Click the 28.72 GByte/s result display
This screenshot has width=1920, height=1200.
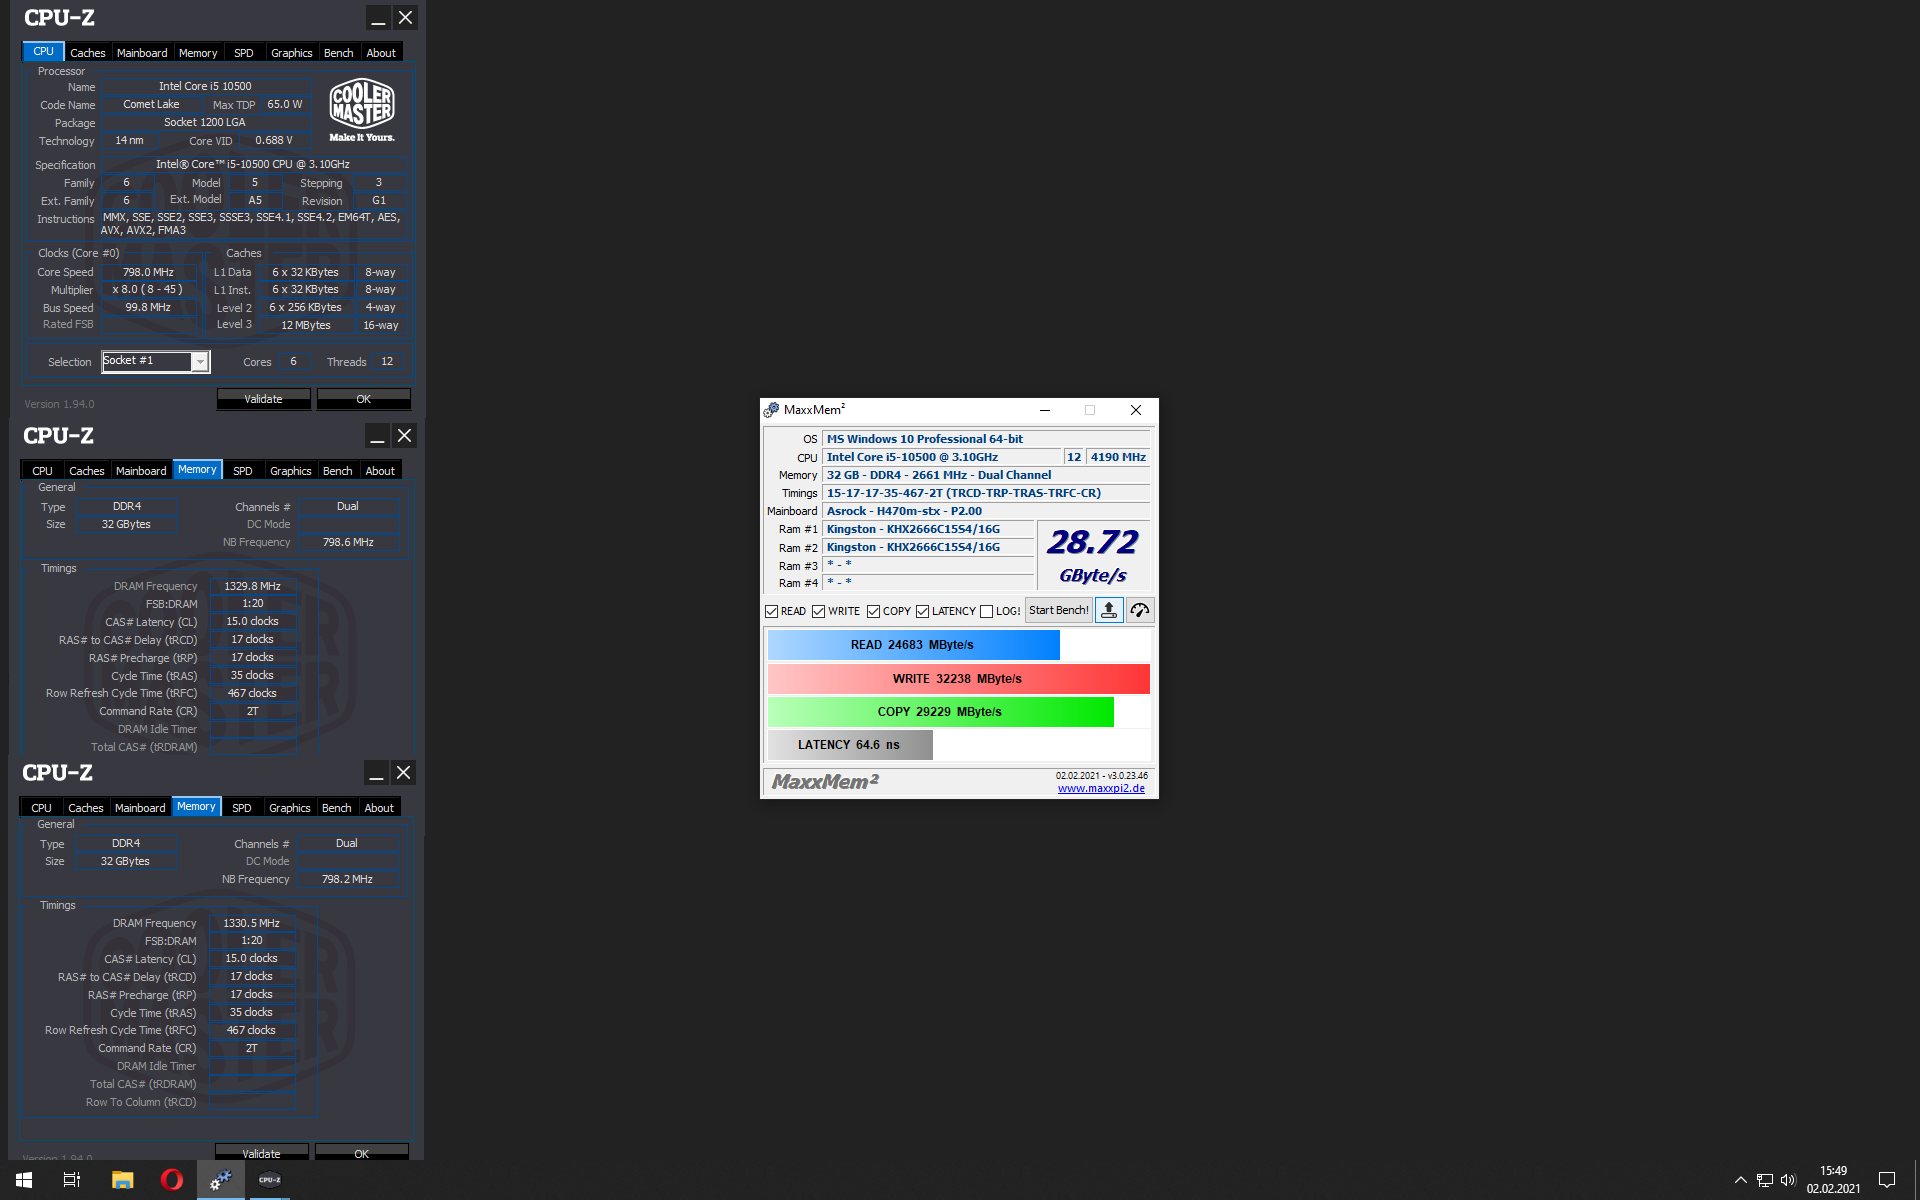pos(1093,556)
